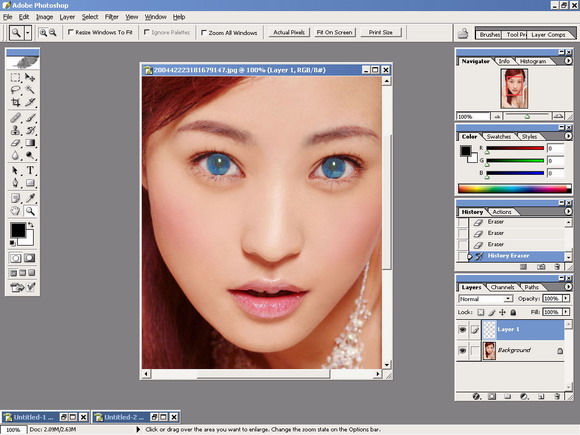Select the Clone Stamp tool
Screen dimensions: 580x435
tap(16, 130)
